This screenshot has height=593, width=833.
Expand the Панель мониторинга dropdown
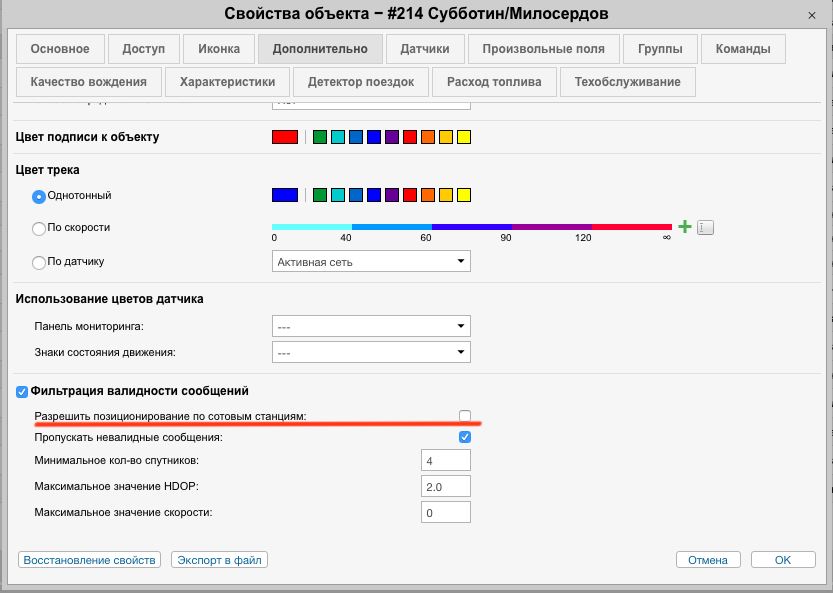[371, 326]
